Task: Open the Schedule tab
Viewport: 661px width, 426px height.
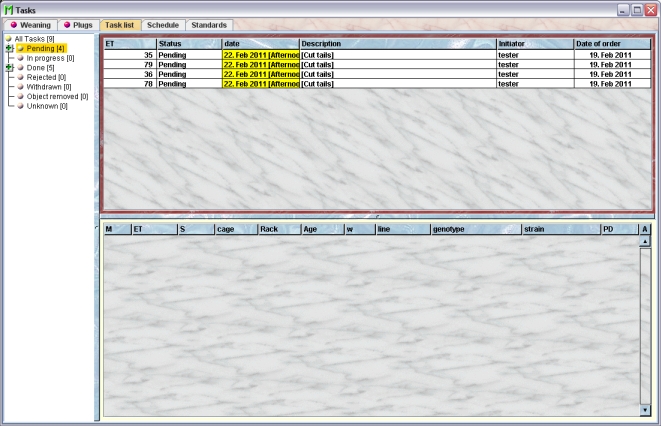Action: (x=162, y=24)
